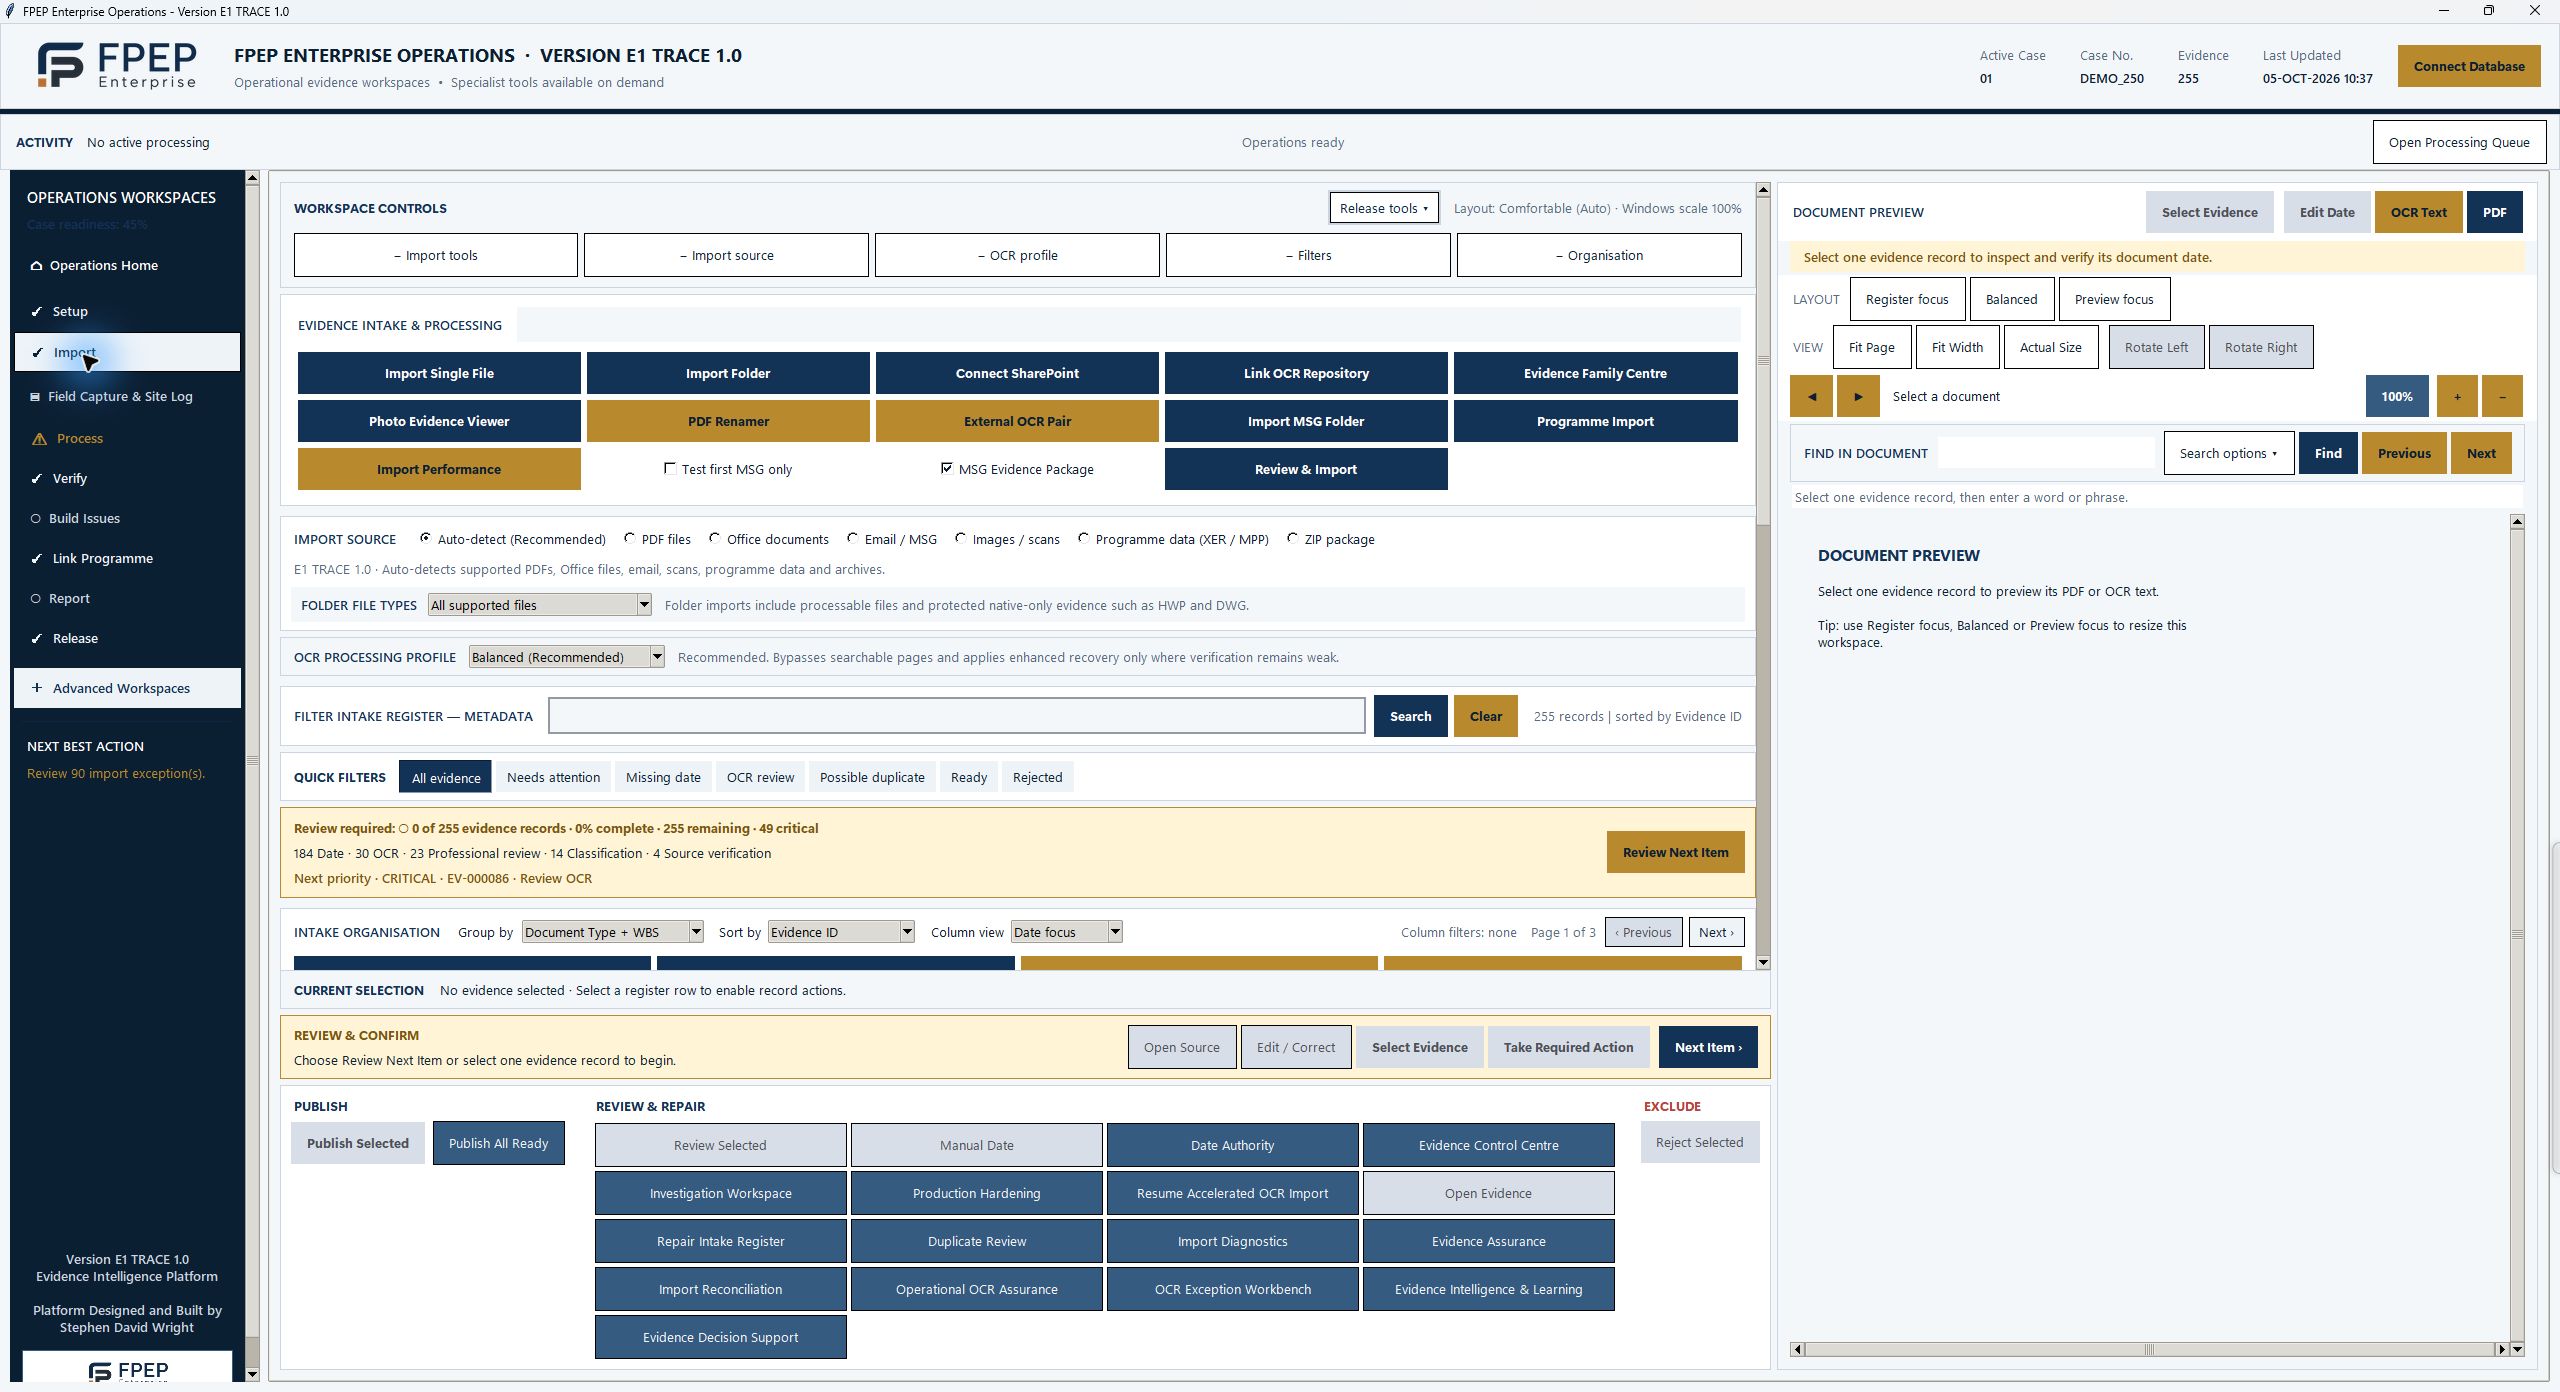
Task: Enable Test first MSG only checkbox
Action: (x=670, y=468)
